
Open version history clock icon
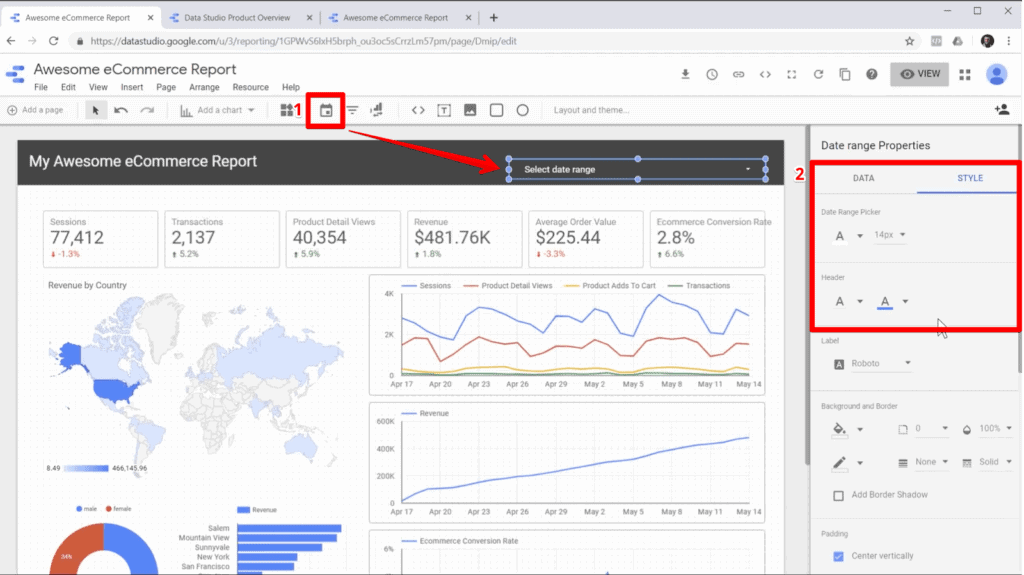pyautogui.click(x=712, y=74)
